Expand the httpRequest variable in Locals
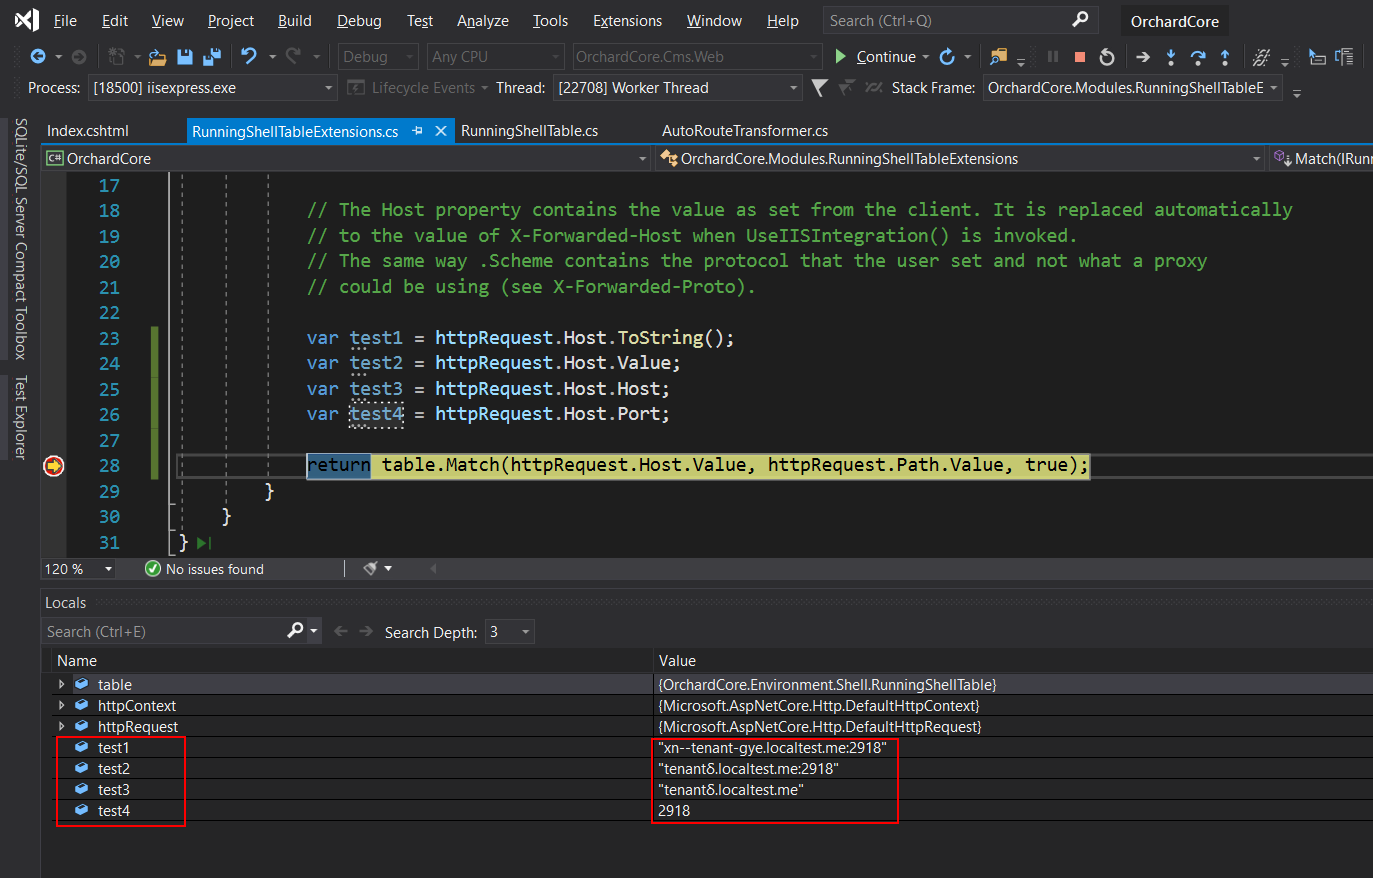1373x878 pixels. click(x=62, y=726)
